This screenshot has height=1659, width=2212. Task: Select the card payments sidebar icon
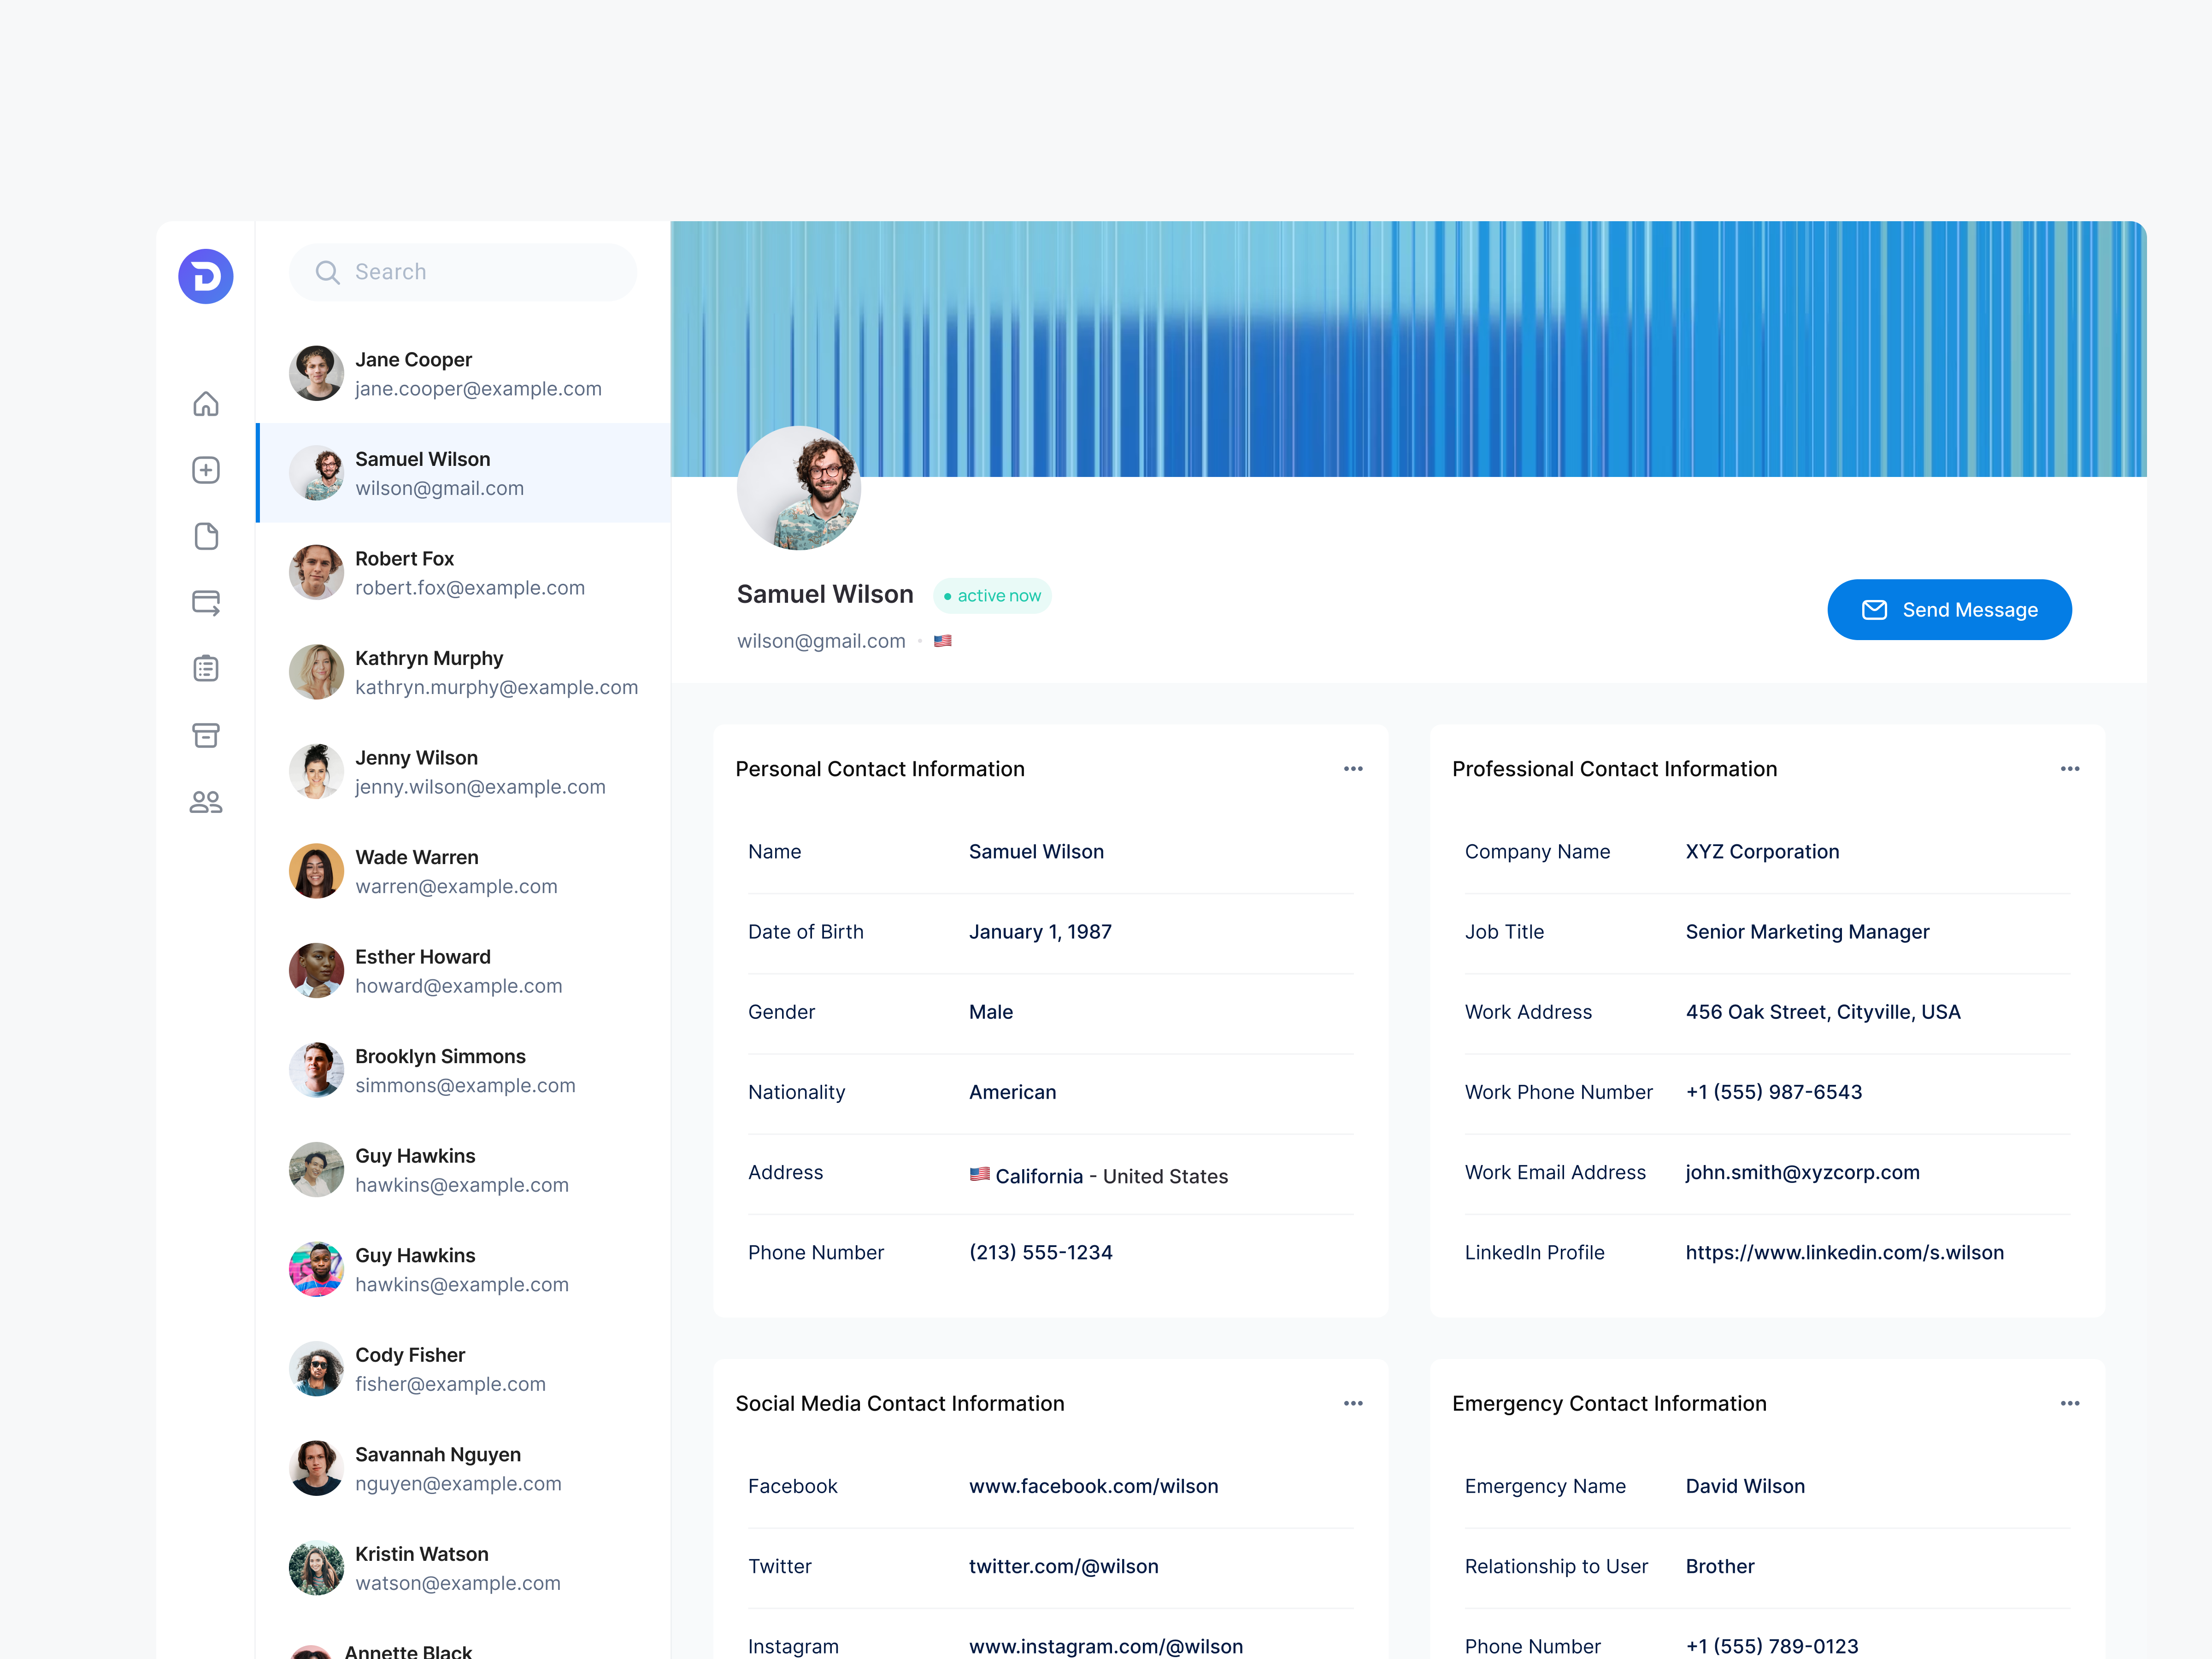[205, 602]
